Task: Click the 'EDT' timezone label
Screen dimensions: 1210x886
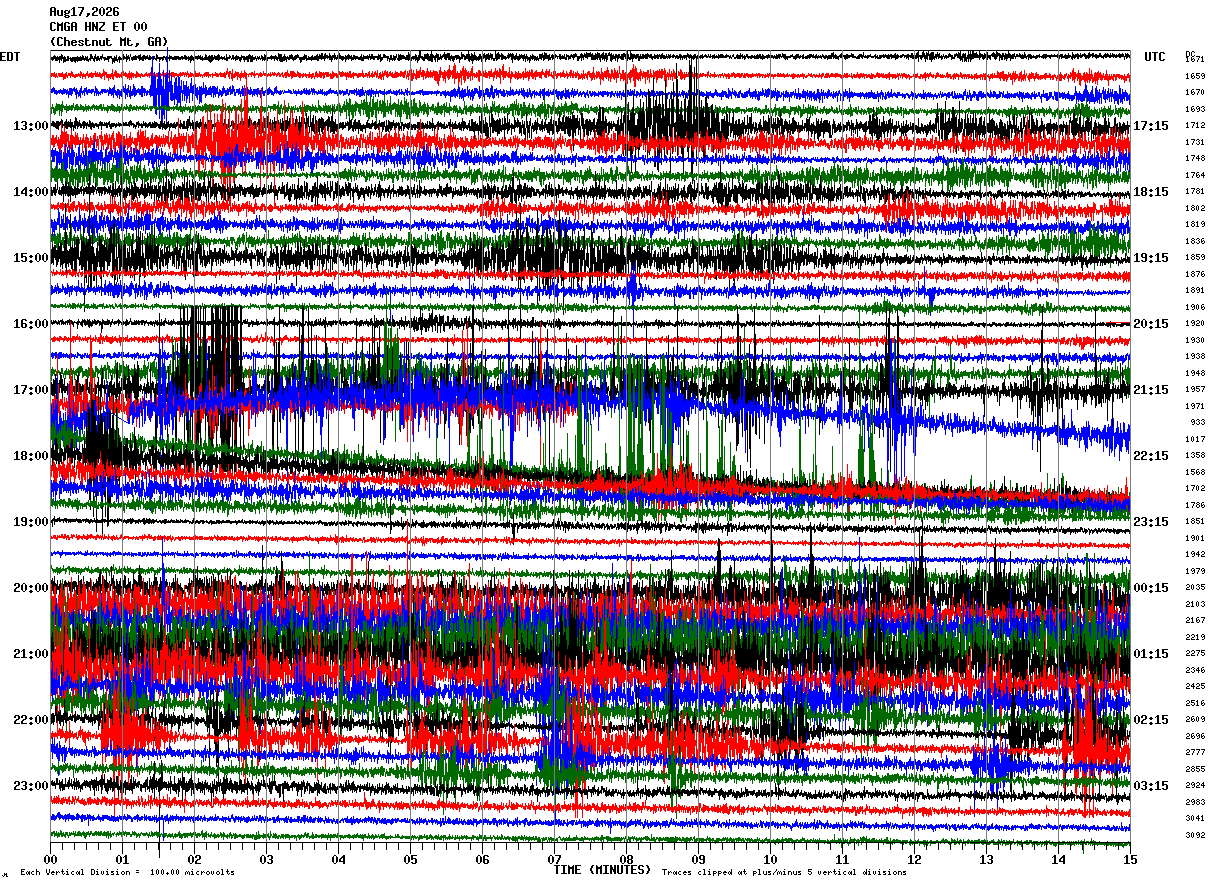Action: tap(9, 57)
